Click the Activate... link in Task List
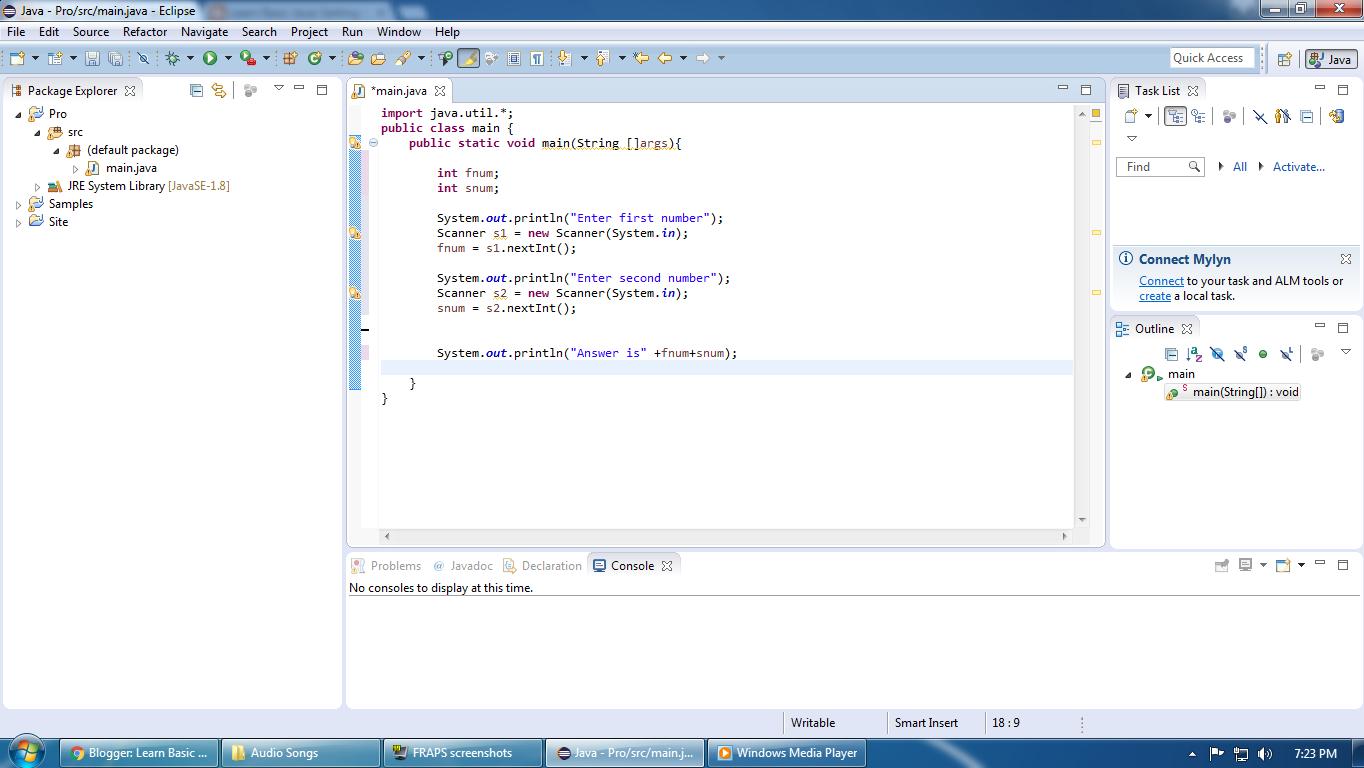The width and height of the screenshot is (1364, 768). click(1298, 167)
